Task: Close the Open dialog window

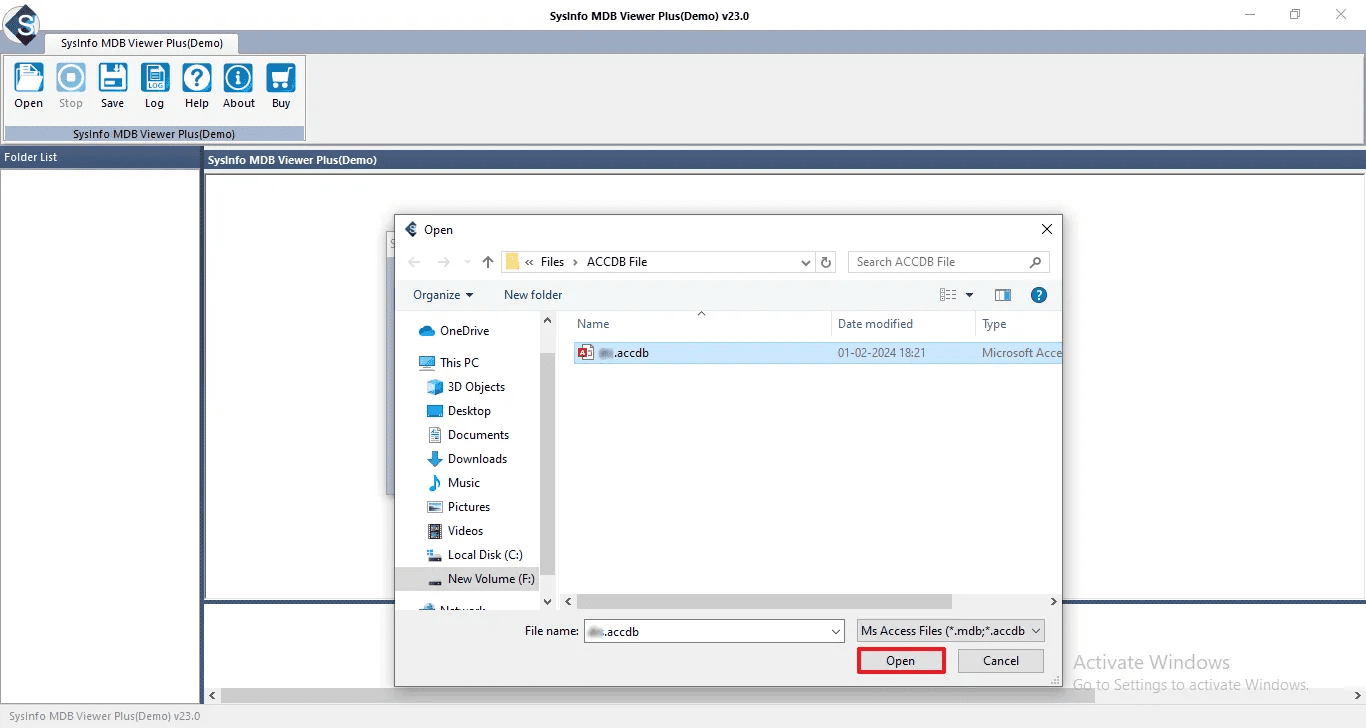Action: [x=1047, y=229]
